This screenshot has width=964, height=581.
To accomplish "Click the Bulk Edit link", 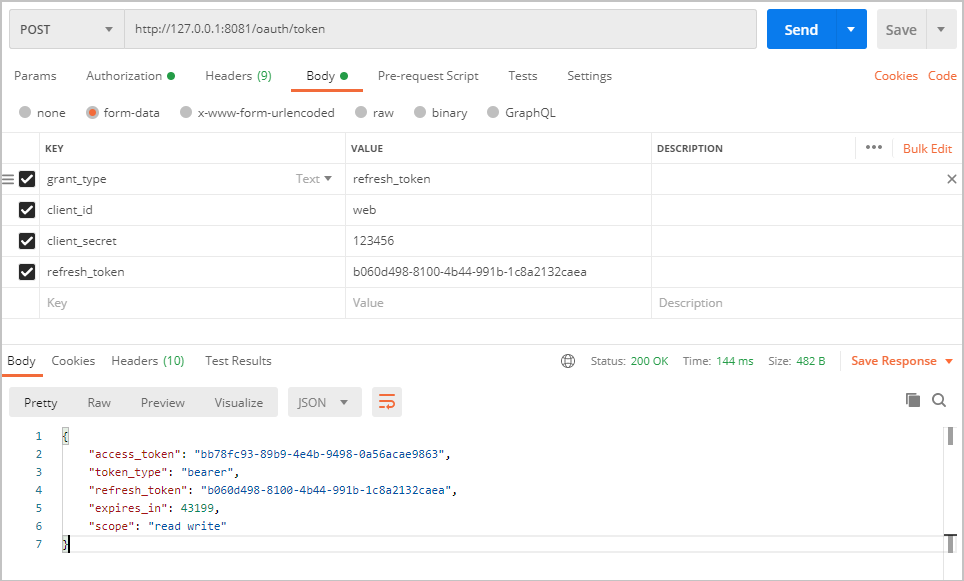I will [x=927, y=148].
